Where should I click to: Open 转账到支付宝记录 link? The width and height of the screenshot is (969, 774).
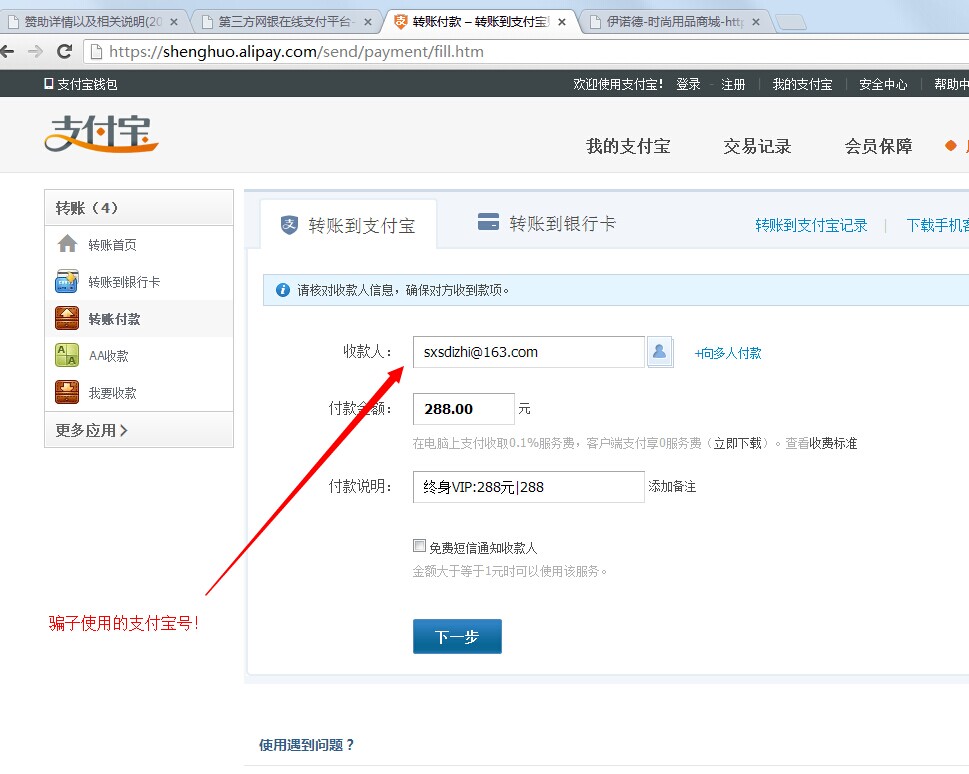[x=811, y=225]
